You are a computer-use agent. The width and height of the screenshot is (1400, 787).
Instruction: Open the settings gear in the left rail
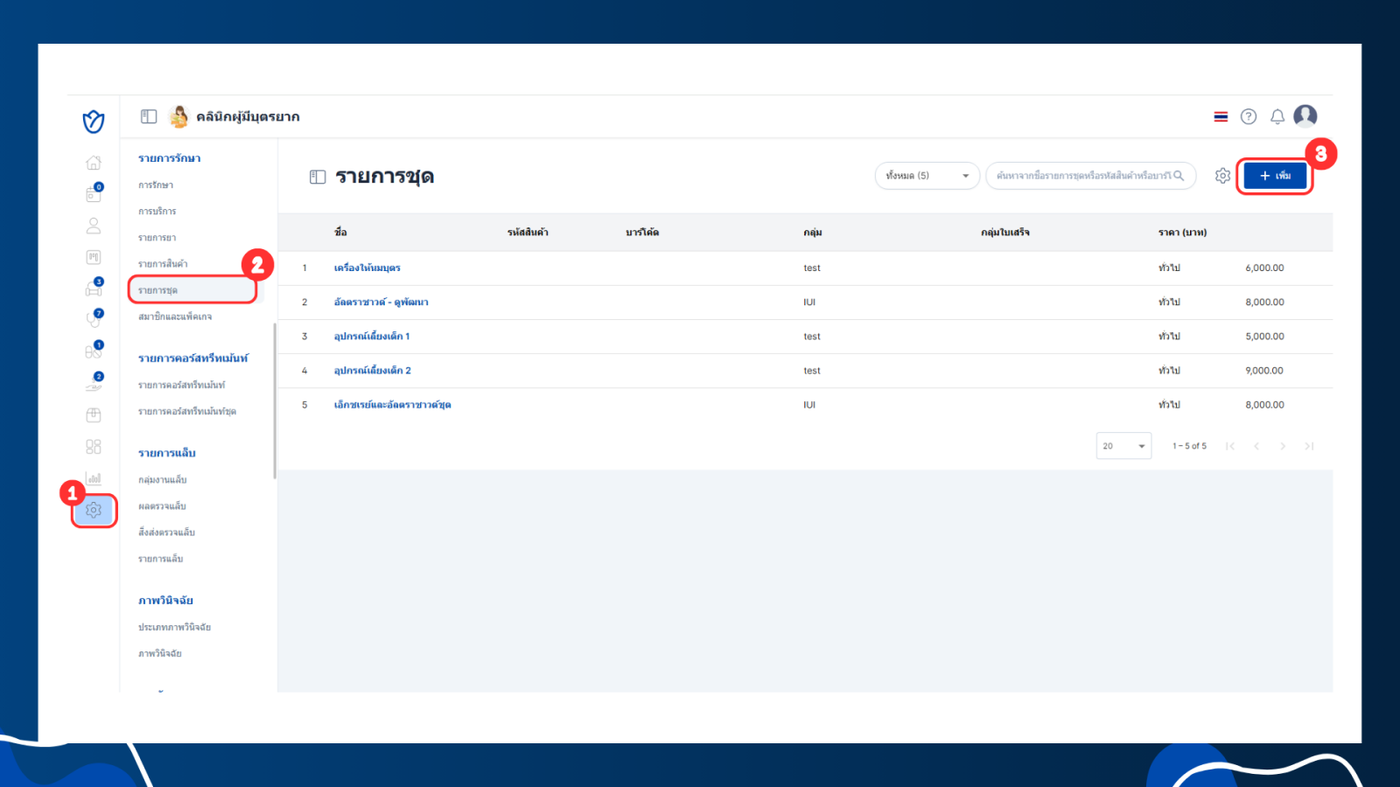93,510
